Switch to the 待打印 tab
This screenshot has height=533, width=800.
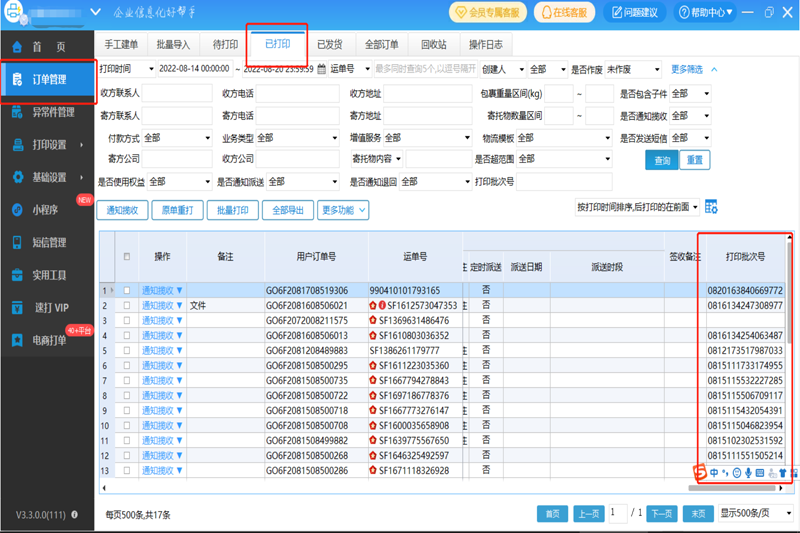coord(225,45)
